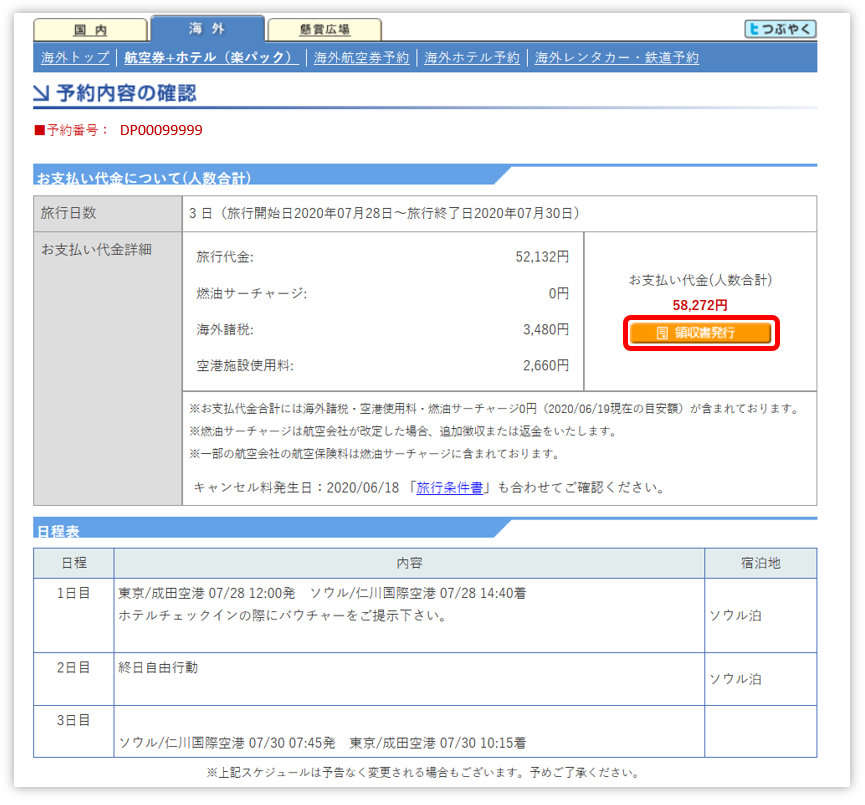Viewport: 865px width, 805px height.
Task: Click the receipt icon on 領収書発行 button
Action: click(663, 332)
